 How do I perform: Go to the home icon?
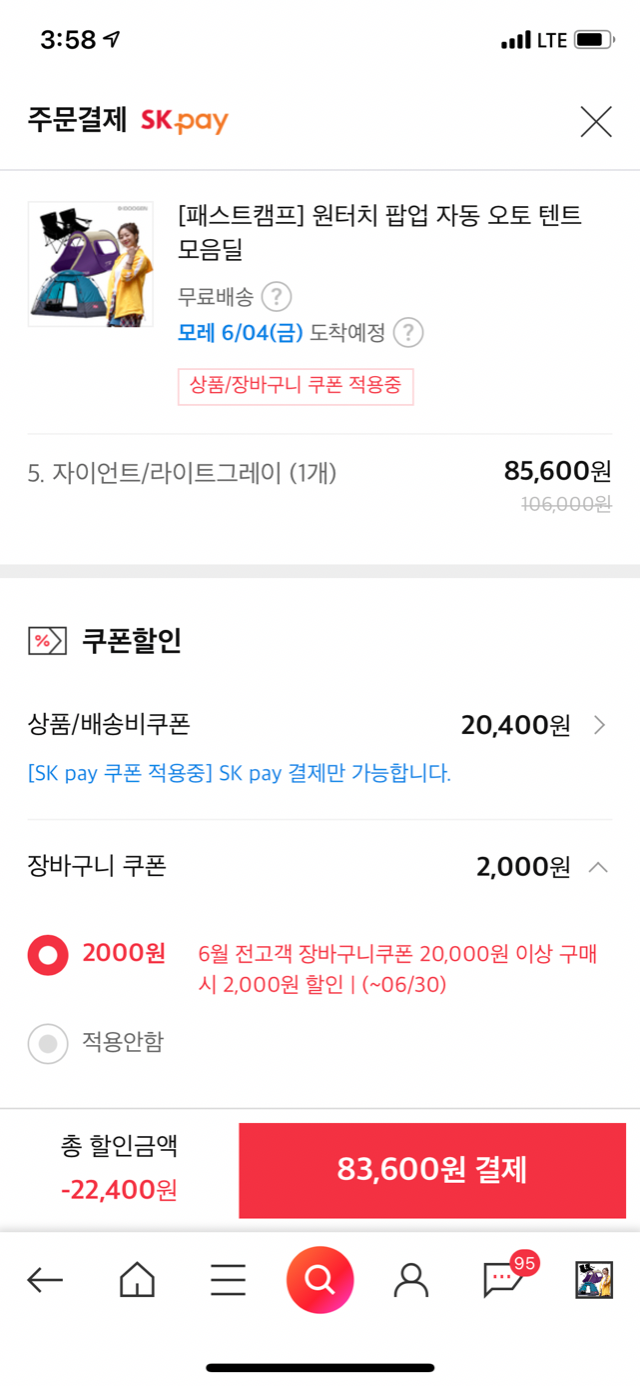(x=137, y=1279)
